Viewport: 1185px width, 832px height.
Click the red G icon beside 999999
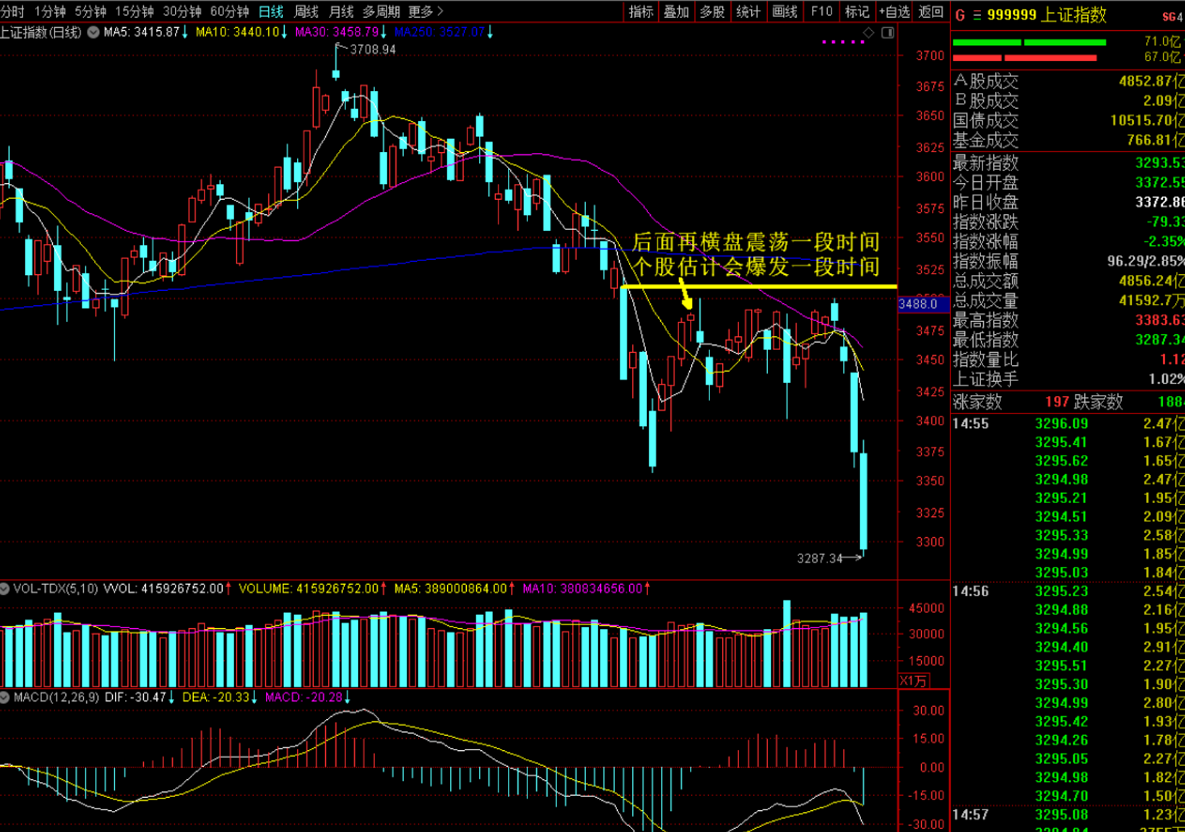(x=960, y=15)
